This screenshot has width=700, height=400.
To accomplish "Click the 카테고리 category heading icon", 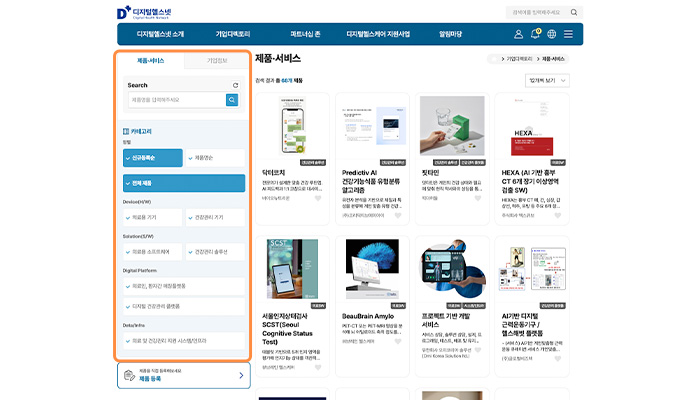I will point(126,131).
